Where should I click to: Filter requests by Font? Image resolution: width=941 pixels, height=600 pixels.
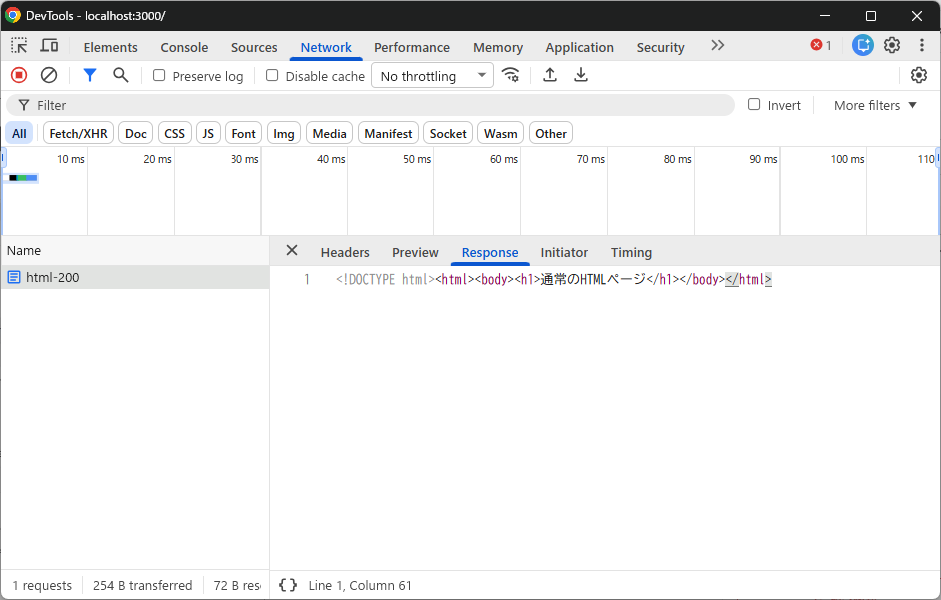(x=244, y=133)
